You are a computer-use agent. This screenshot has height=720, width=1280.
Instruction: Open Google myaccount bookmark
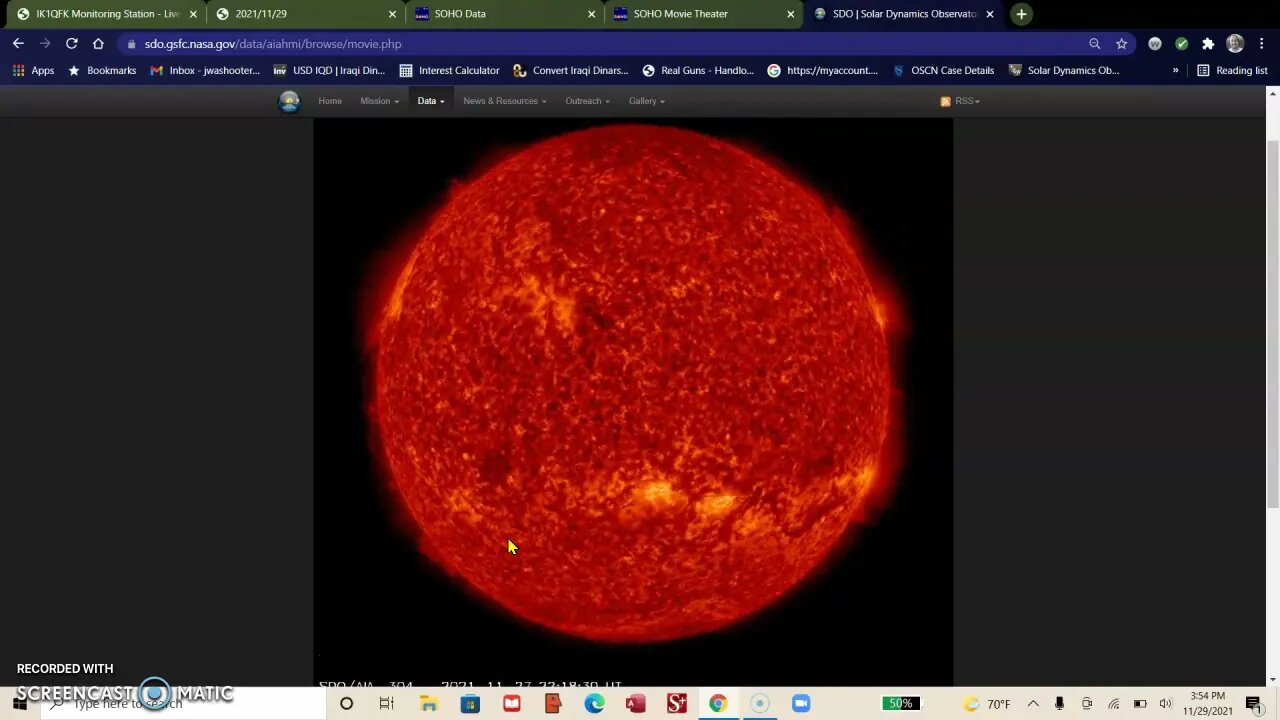coord(823,71)
